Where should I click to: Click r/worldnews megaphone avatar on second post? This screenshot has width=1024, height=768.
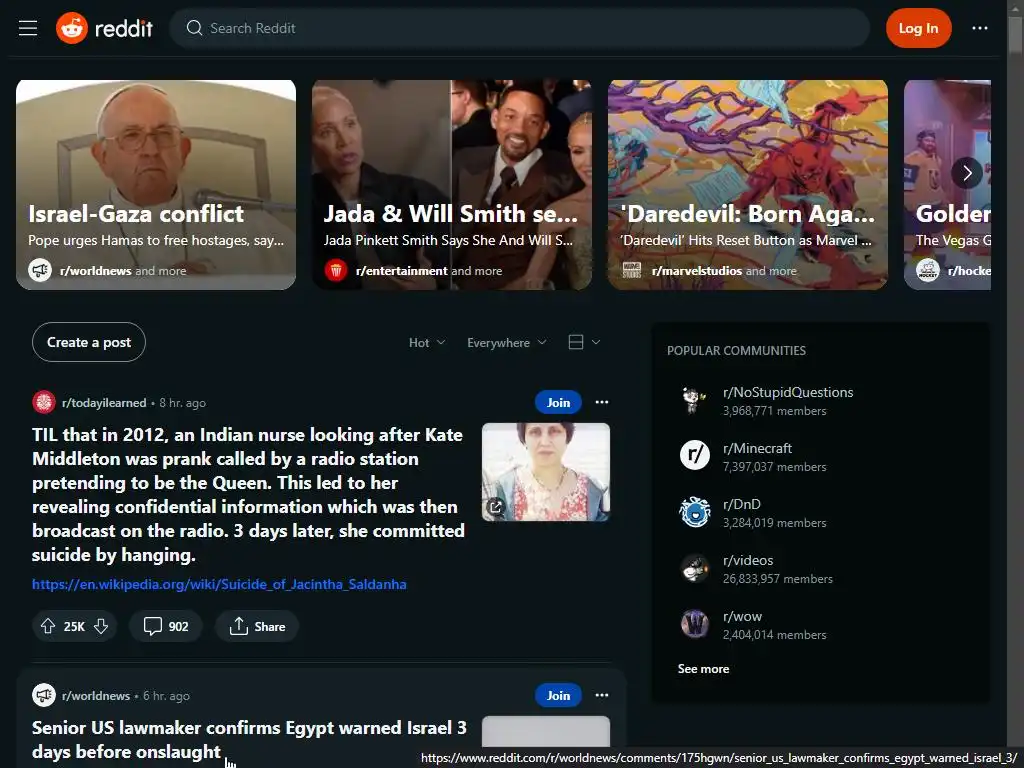point(44,695)
